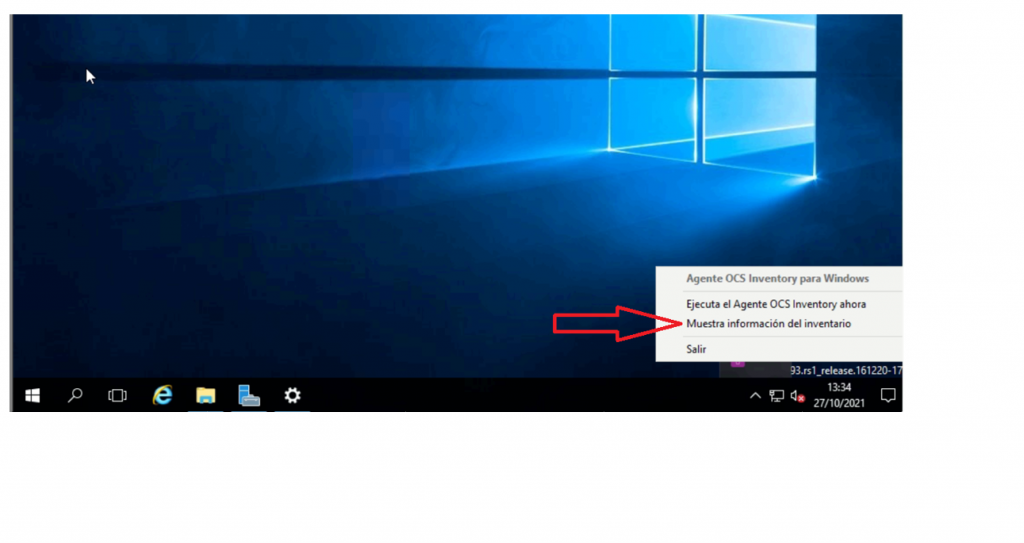Viewport: 1024px width, 543px height.
Task: Launch Internet Explorer from the taskbar
Action: (162, 395)
